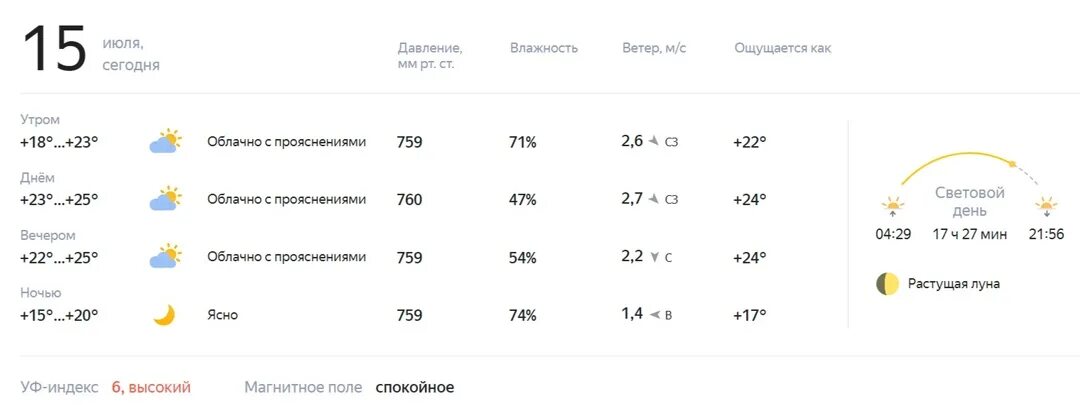Image resolution: width=1080 pixels, height=416 pixels.
Task: Click the magnetic field status "спокойное"
Action: click(x=414, y=387)
